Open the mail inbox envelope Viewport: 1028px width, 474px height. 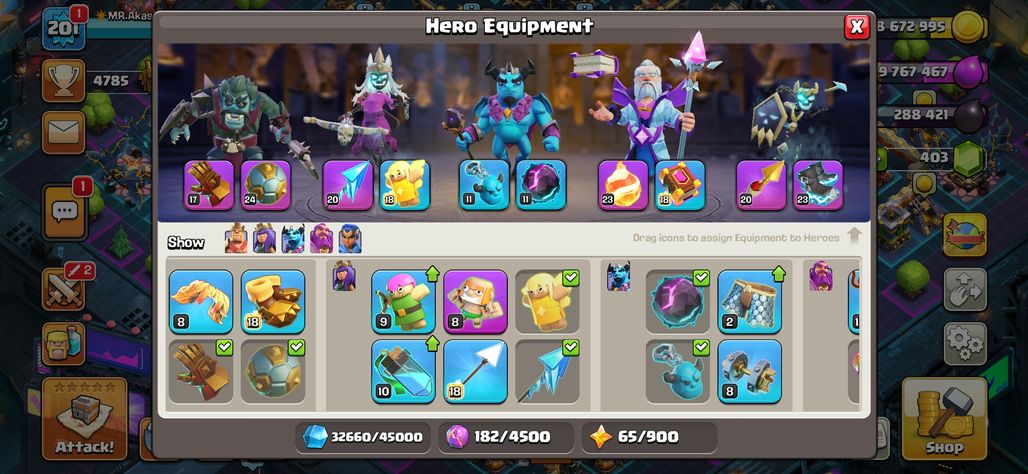coord(64,132)
